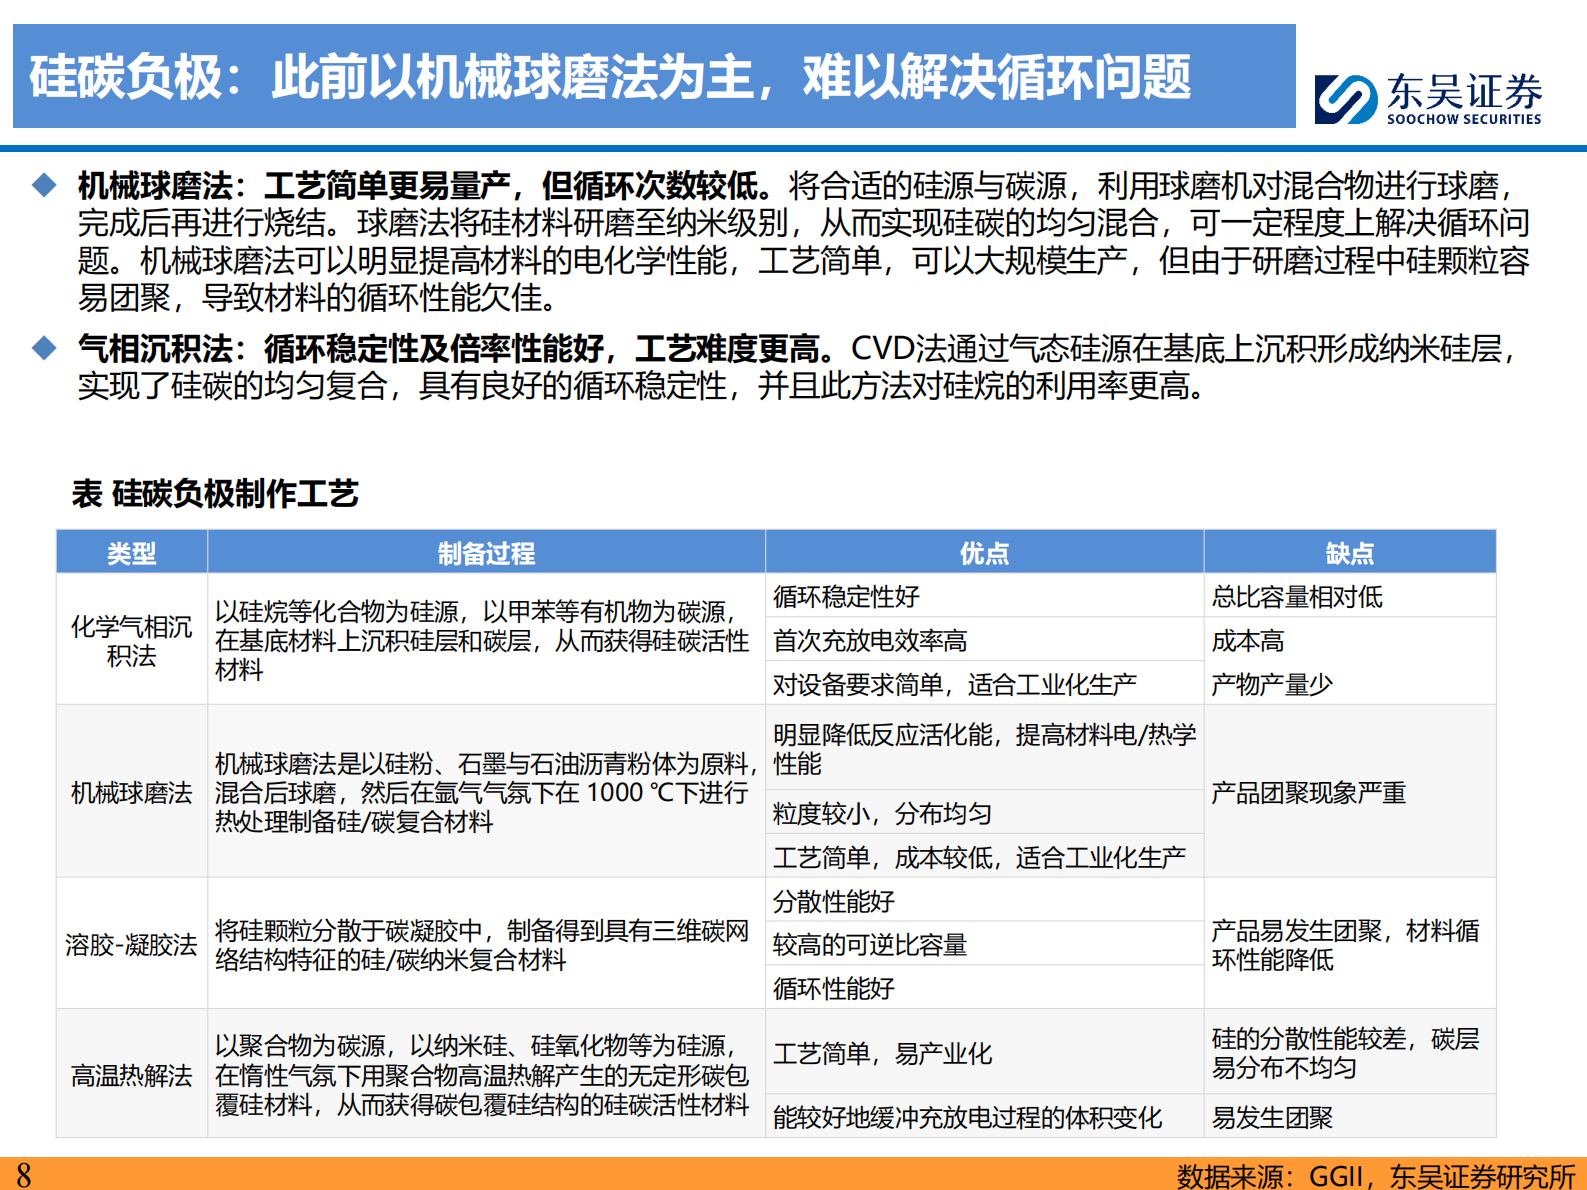Select the cell 机械球磨法 in type column
Viewport: 1587px width, 1190px height.
[132, 792]
